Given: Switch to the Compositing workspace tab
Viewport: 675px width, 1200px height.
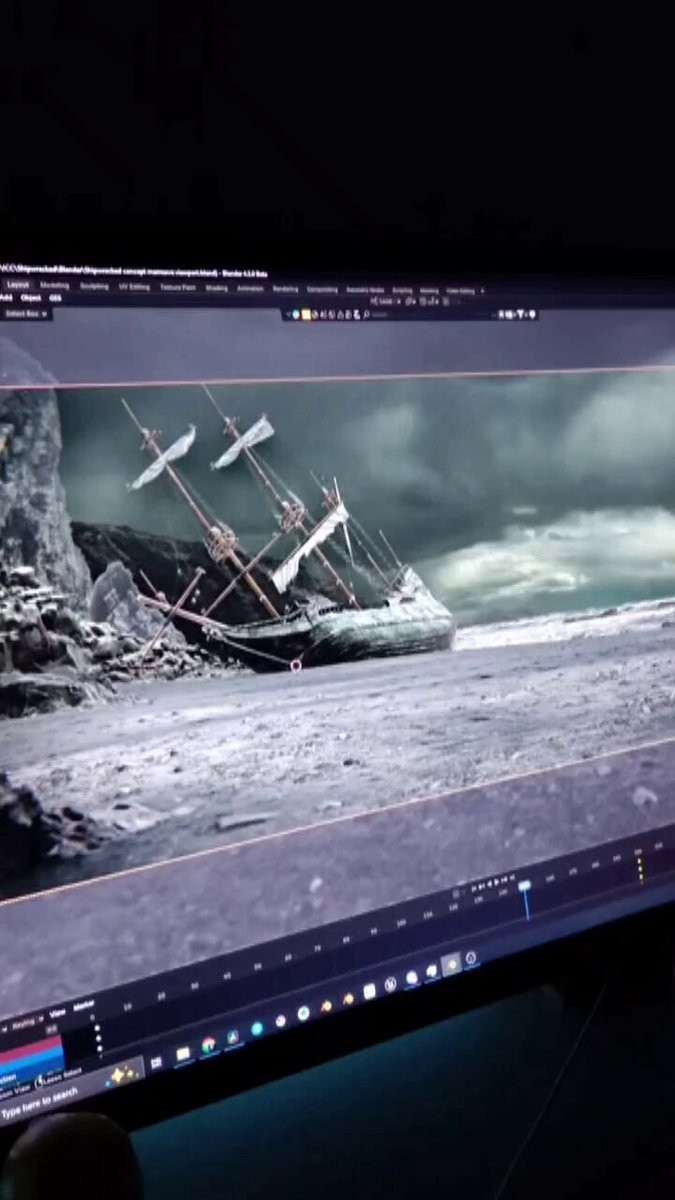Looking at the screenshot, I should 322,290.
